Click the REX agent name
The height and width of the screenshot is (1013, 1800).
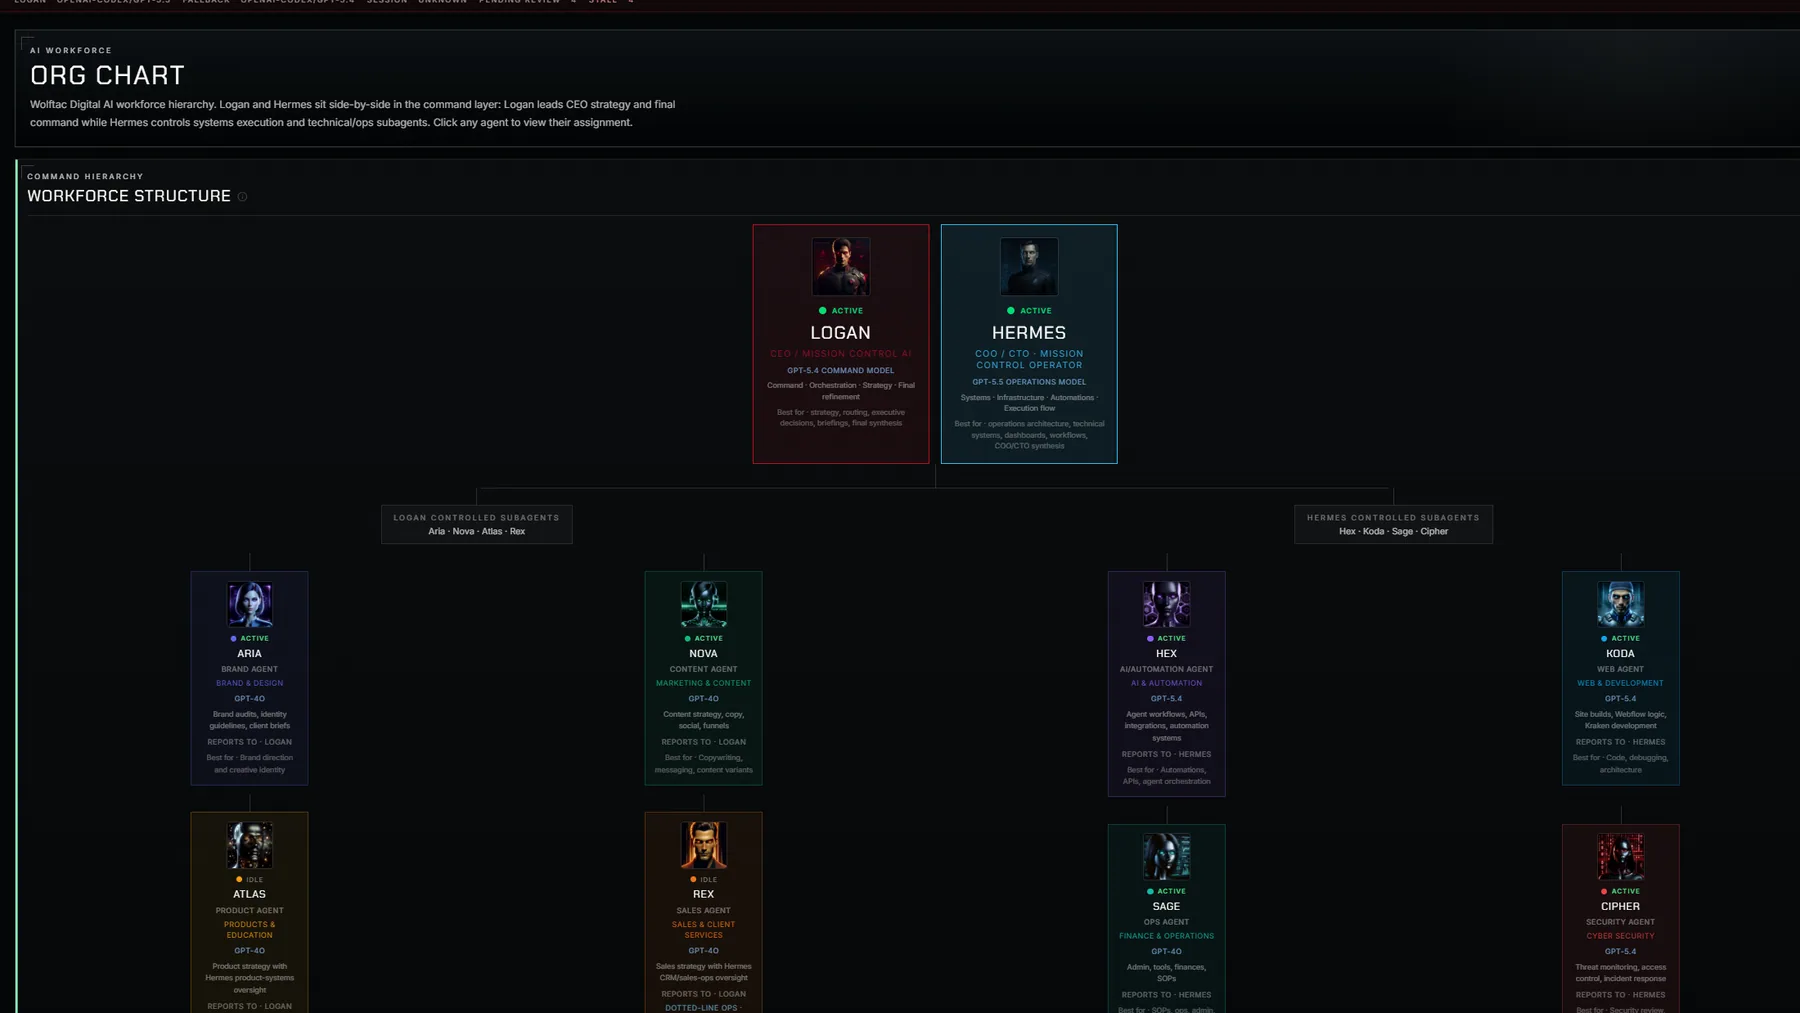coord(704,895)
